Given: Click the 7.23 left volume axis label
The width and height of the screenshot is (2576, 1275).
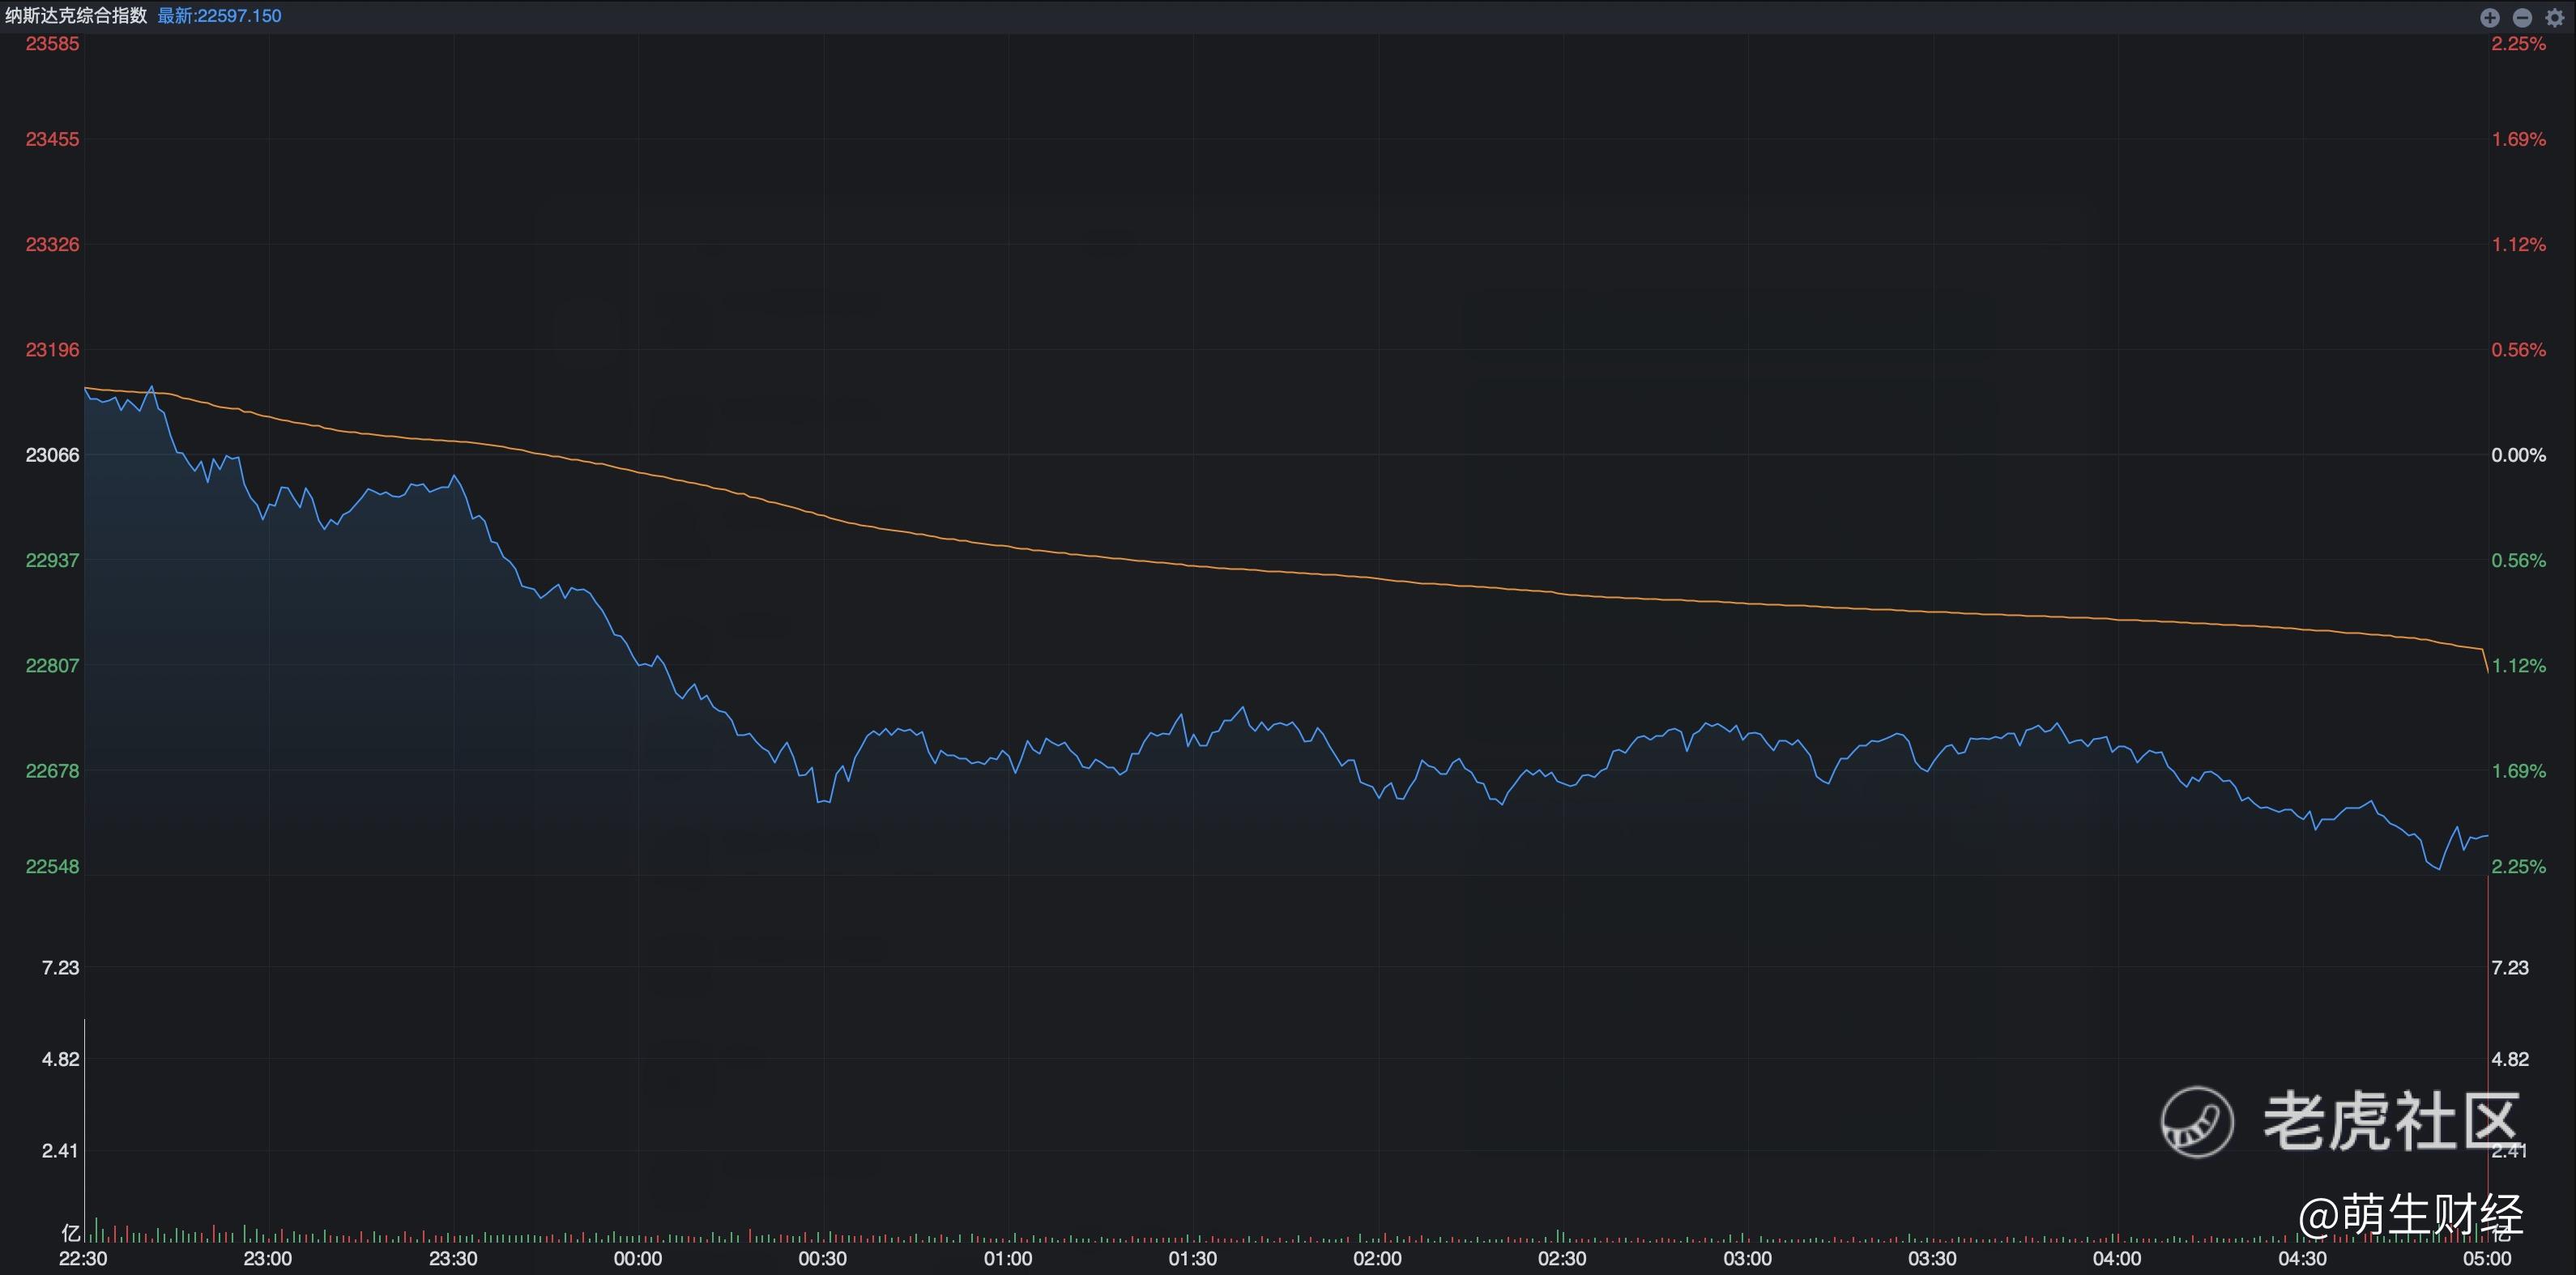Looking at the screenshot, I should coord(60,967).
